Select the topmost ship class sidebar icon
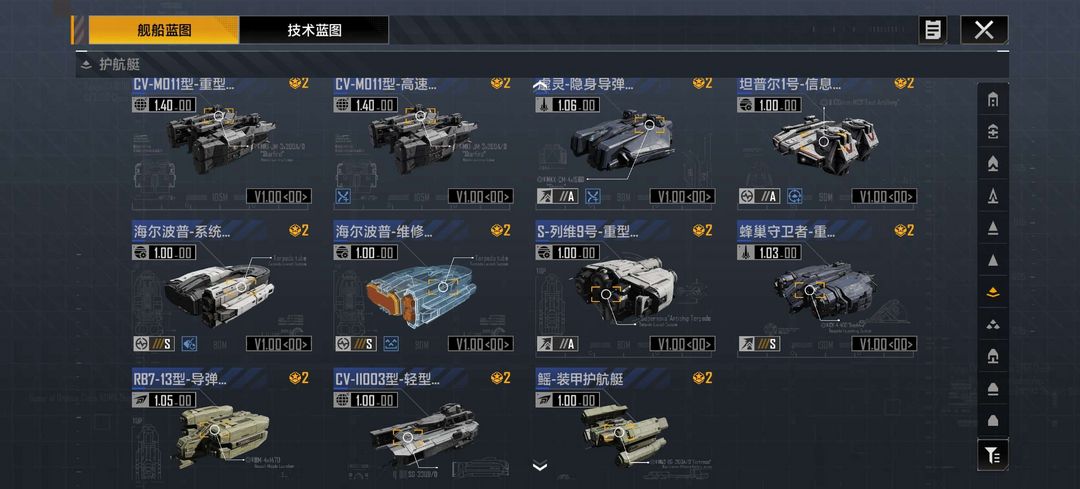 (993, 101)
